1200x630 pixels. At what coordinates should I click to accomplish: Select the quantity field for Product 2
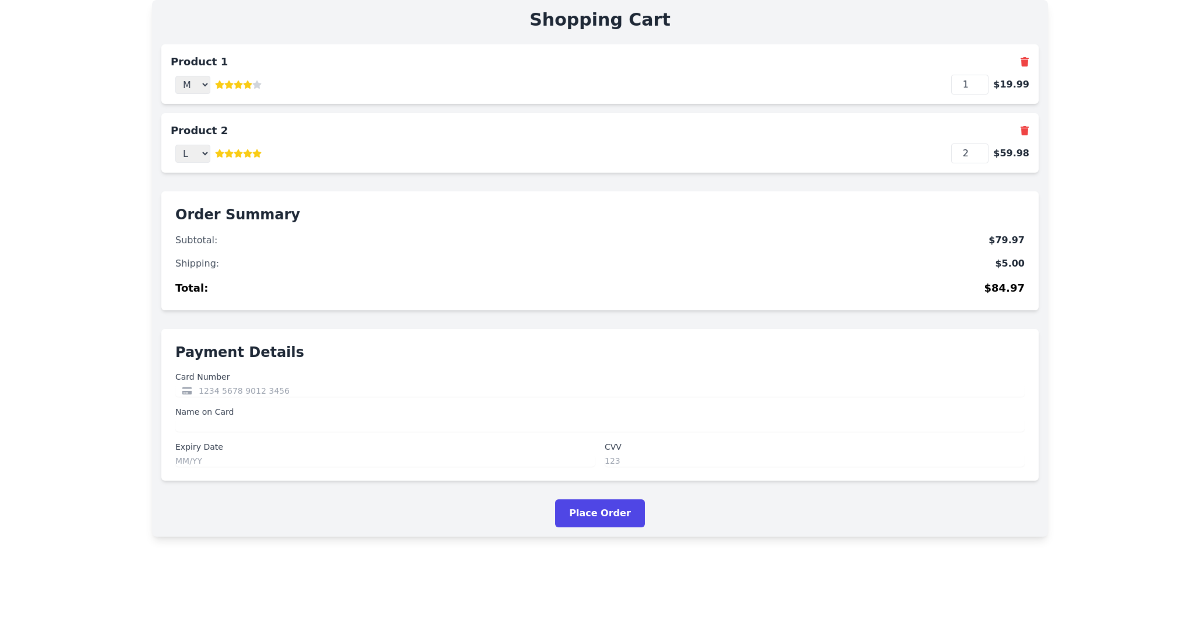point(969,152)
